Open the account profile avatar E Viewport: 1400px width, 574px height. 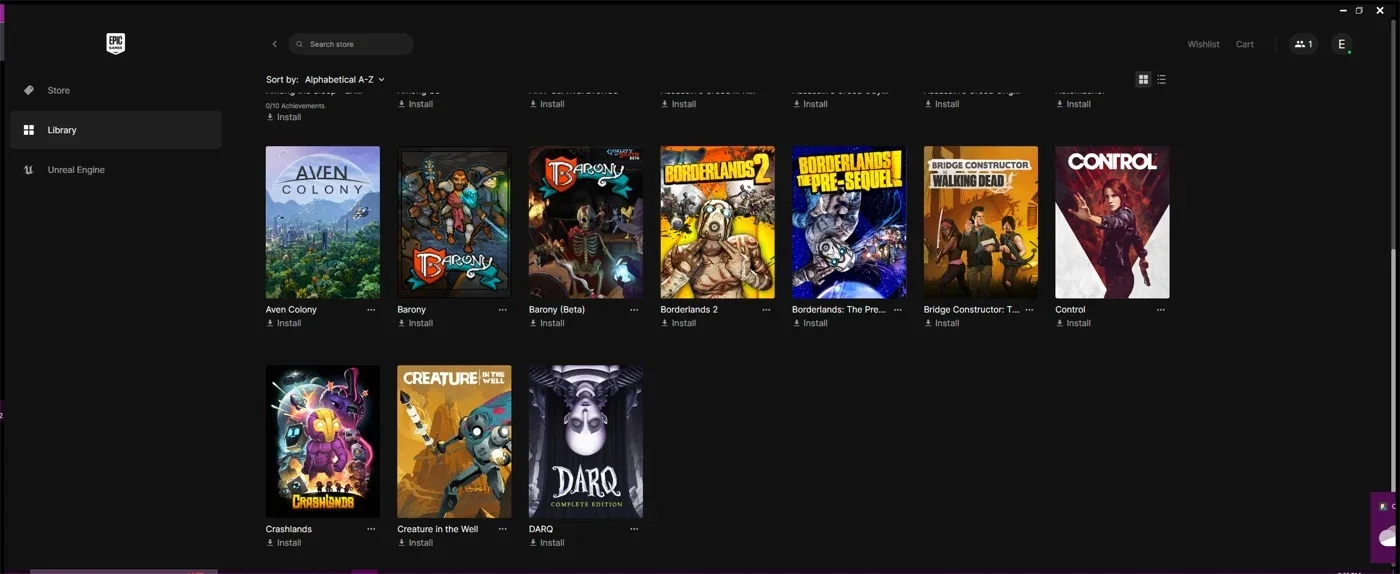coord(1342,44)
